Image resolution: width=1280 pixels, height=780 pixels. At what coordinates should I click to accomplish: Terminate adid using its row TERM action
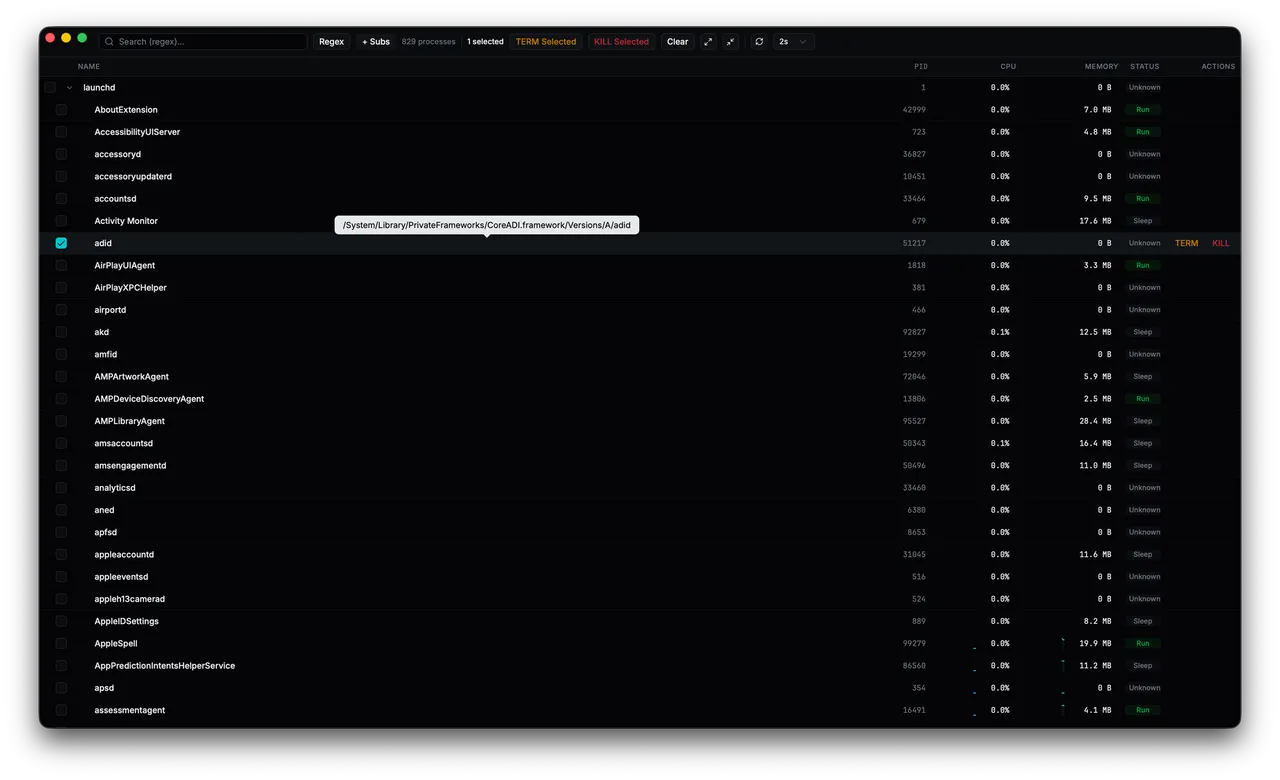[1186, 243]
